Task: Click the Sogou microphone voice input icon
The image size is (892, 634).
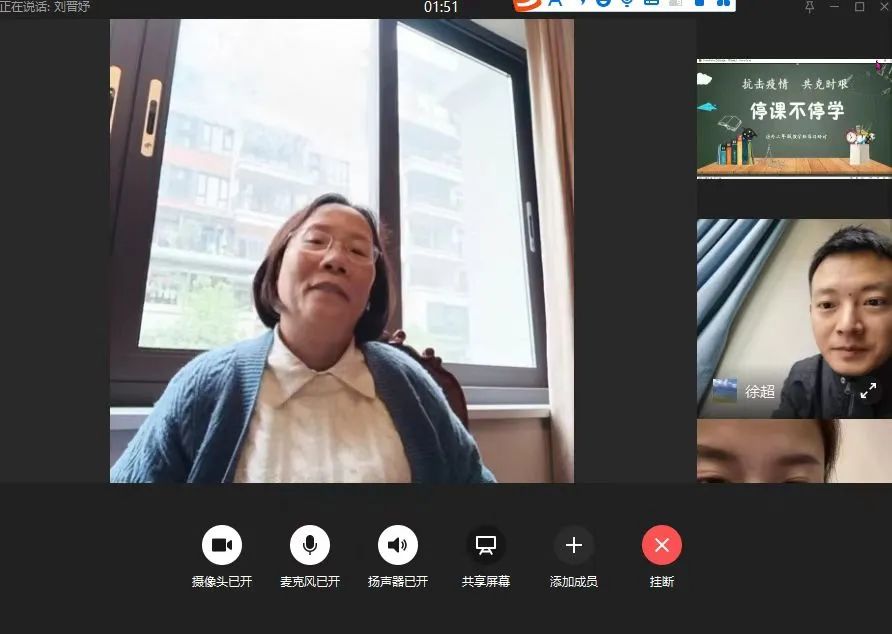Action: (627, 3)
